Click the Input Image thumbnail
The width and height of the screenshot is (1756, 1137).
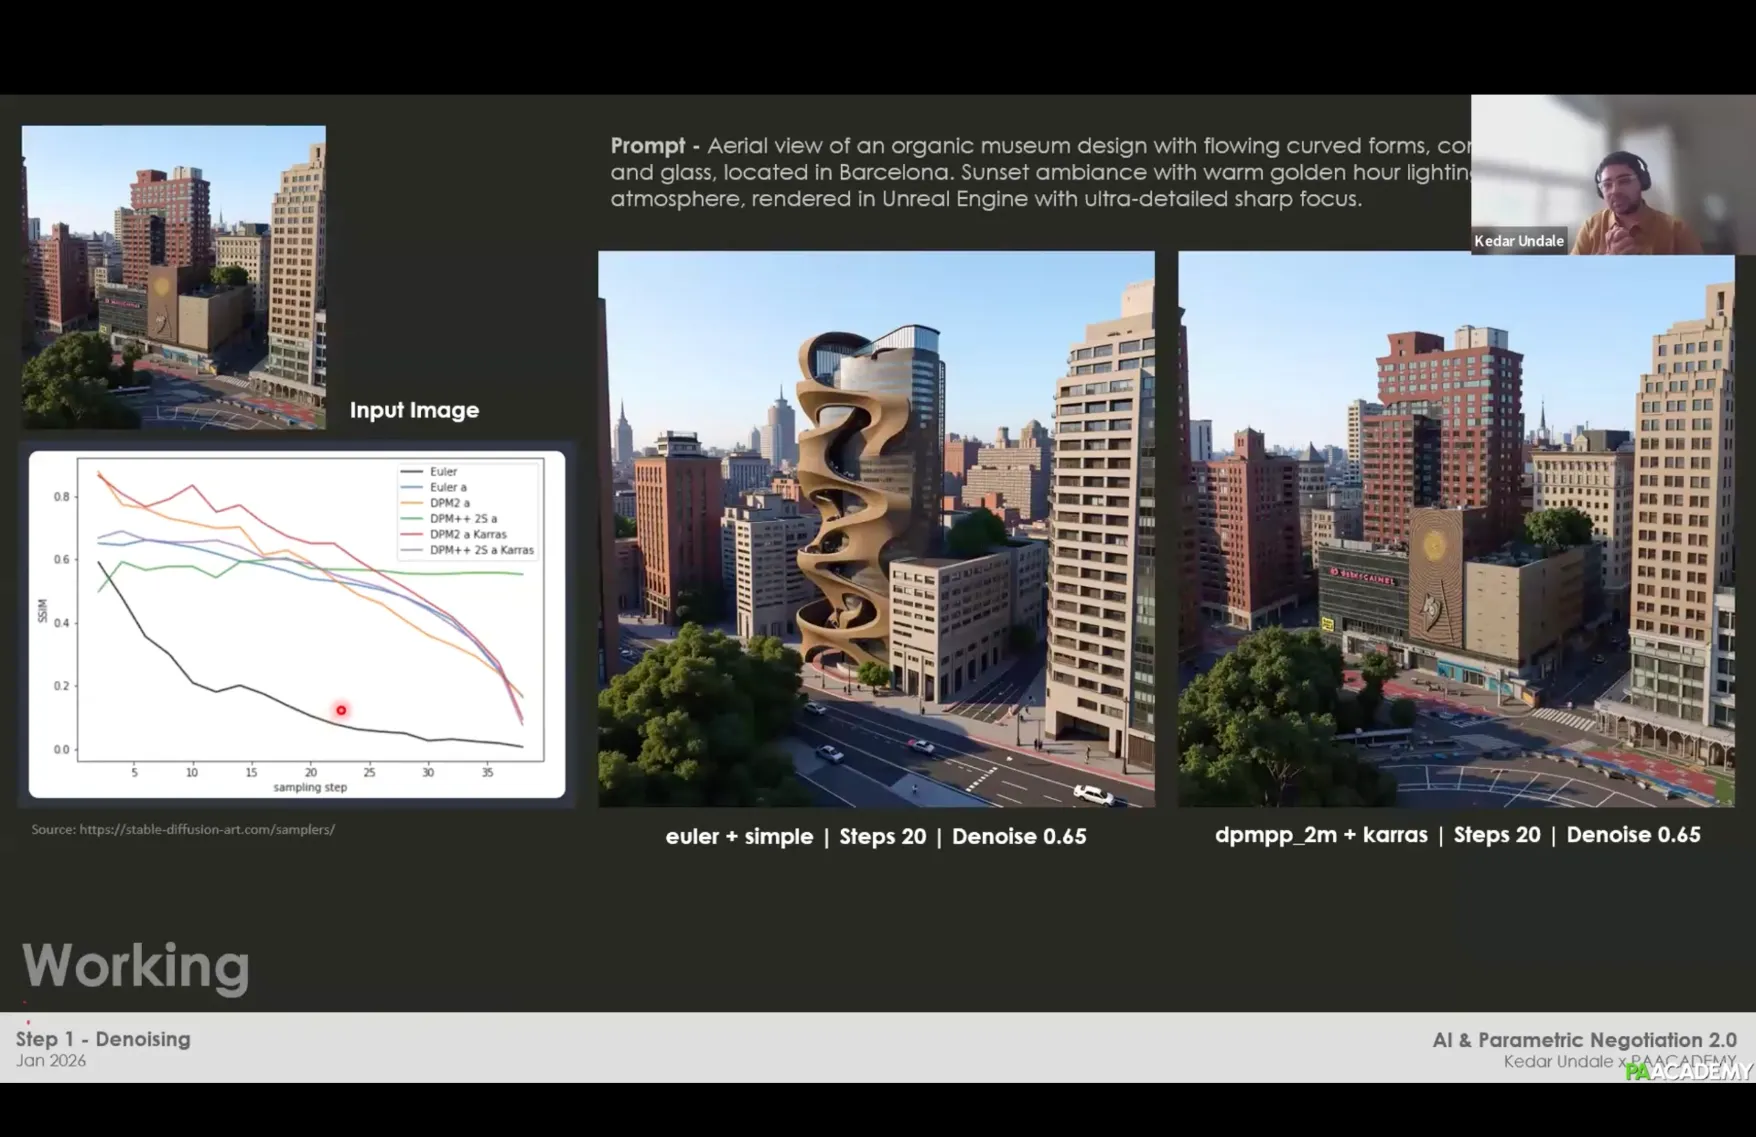(173, 277)
